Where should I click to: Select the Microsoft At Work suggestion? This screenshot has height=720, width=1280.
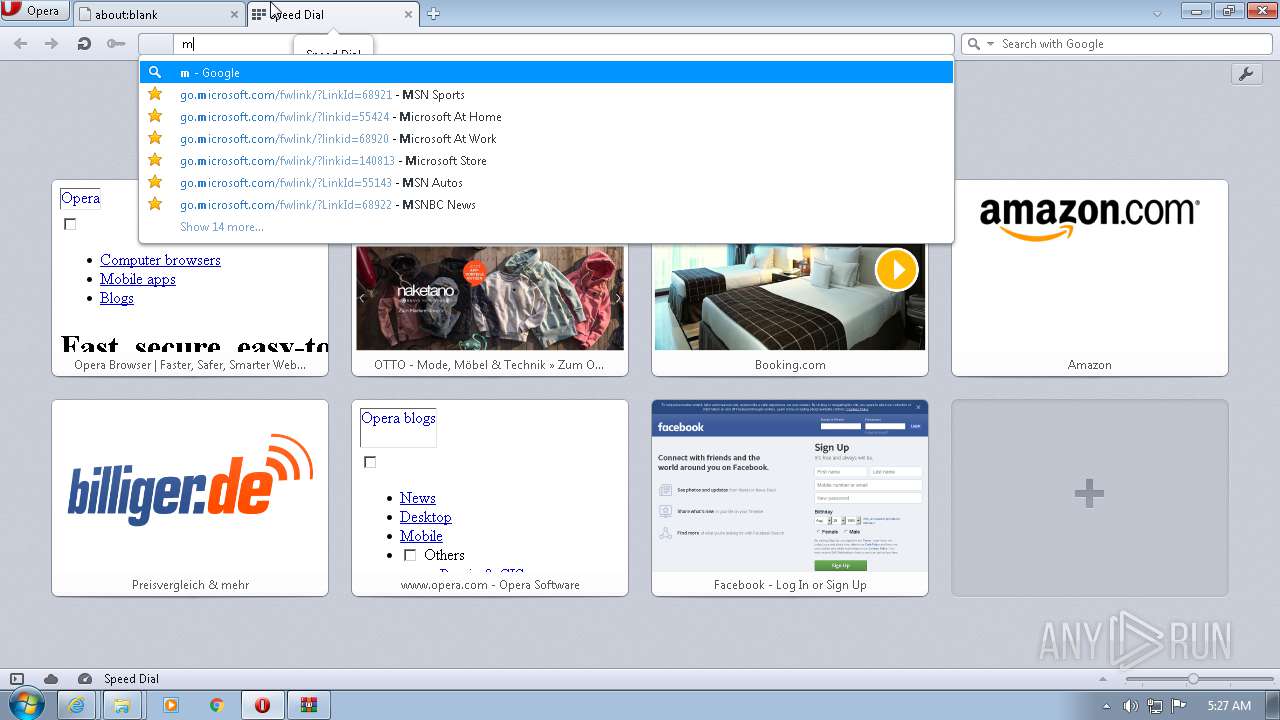tap(546, 138)
